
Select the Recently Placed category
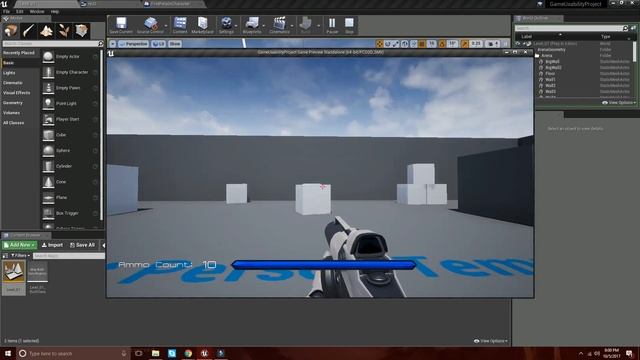[x=20, y=53]
